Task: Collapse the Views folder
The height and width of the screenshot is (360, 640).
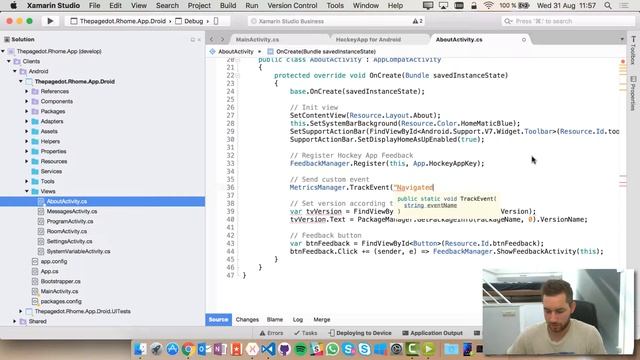Action: pos(27,191)
